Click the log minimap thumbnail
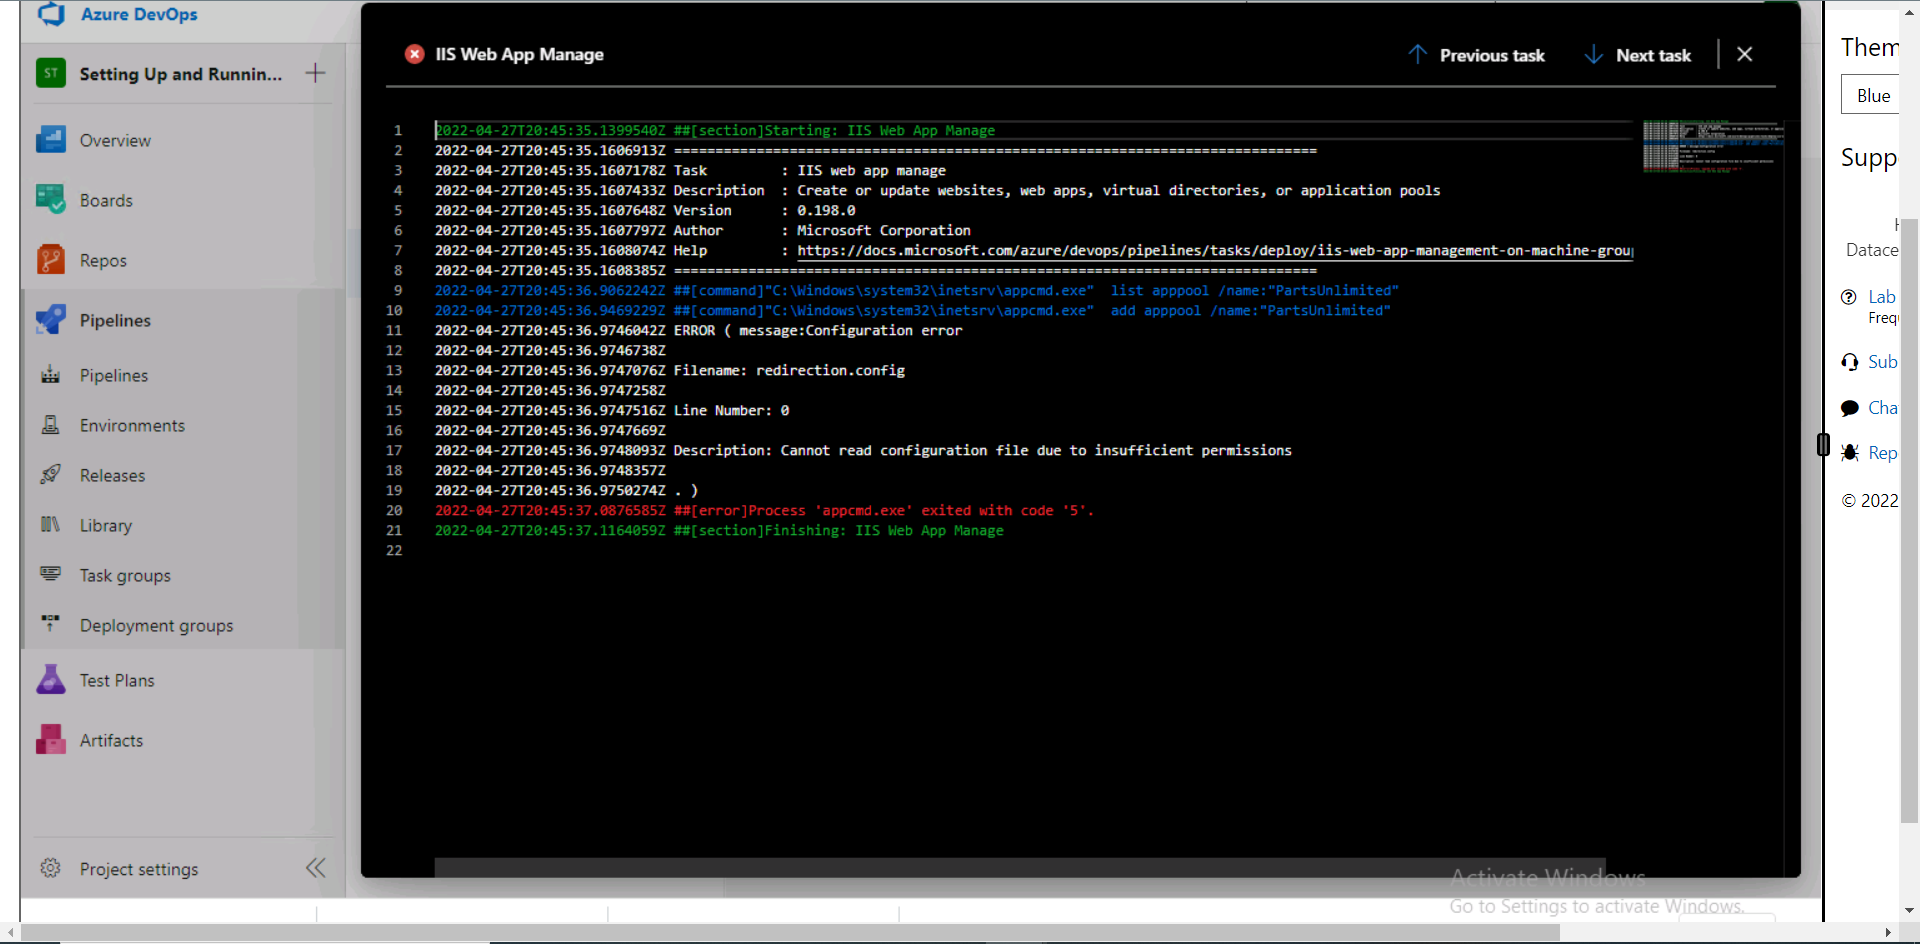Viewport: 1920px width, 944px height. [x=1711, y=146]
